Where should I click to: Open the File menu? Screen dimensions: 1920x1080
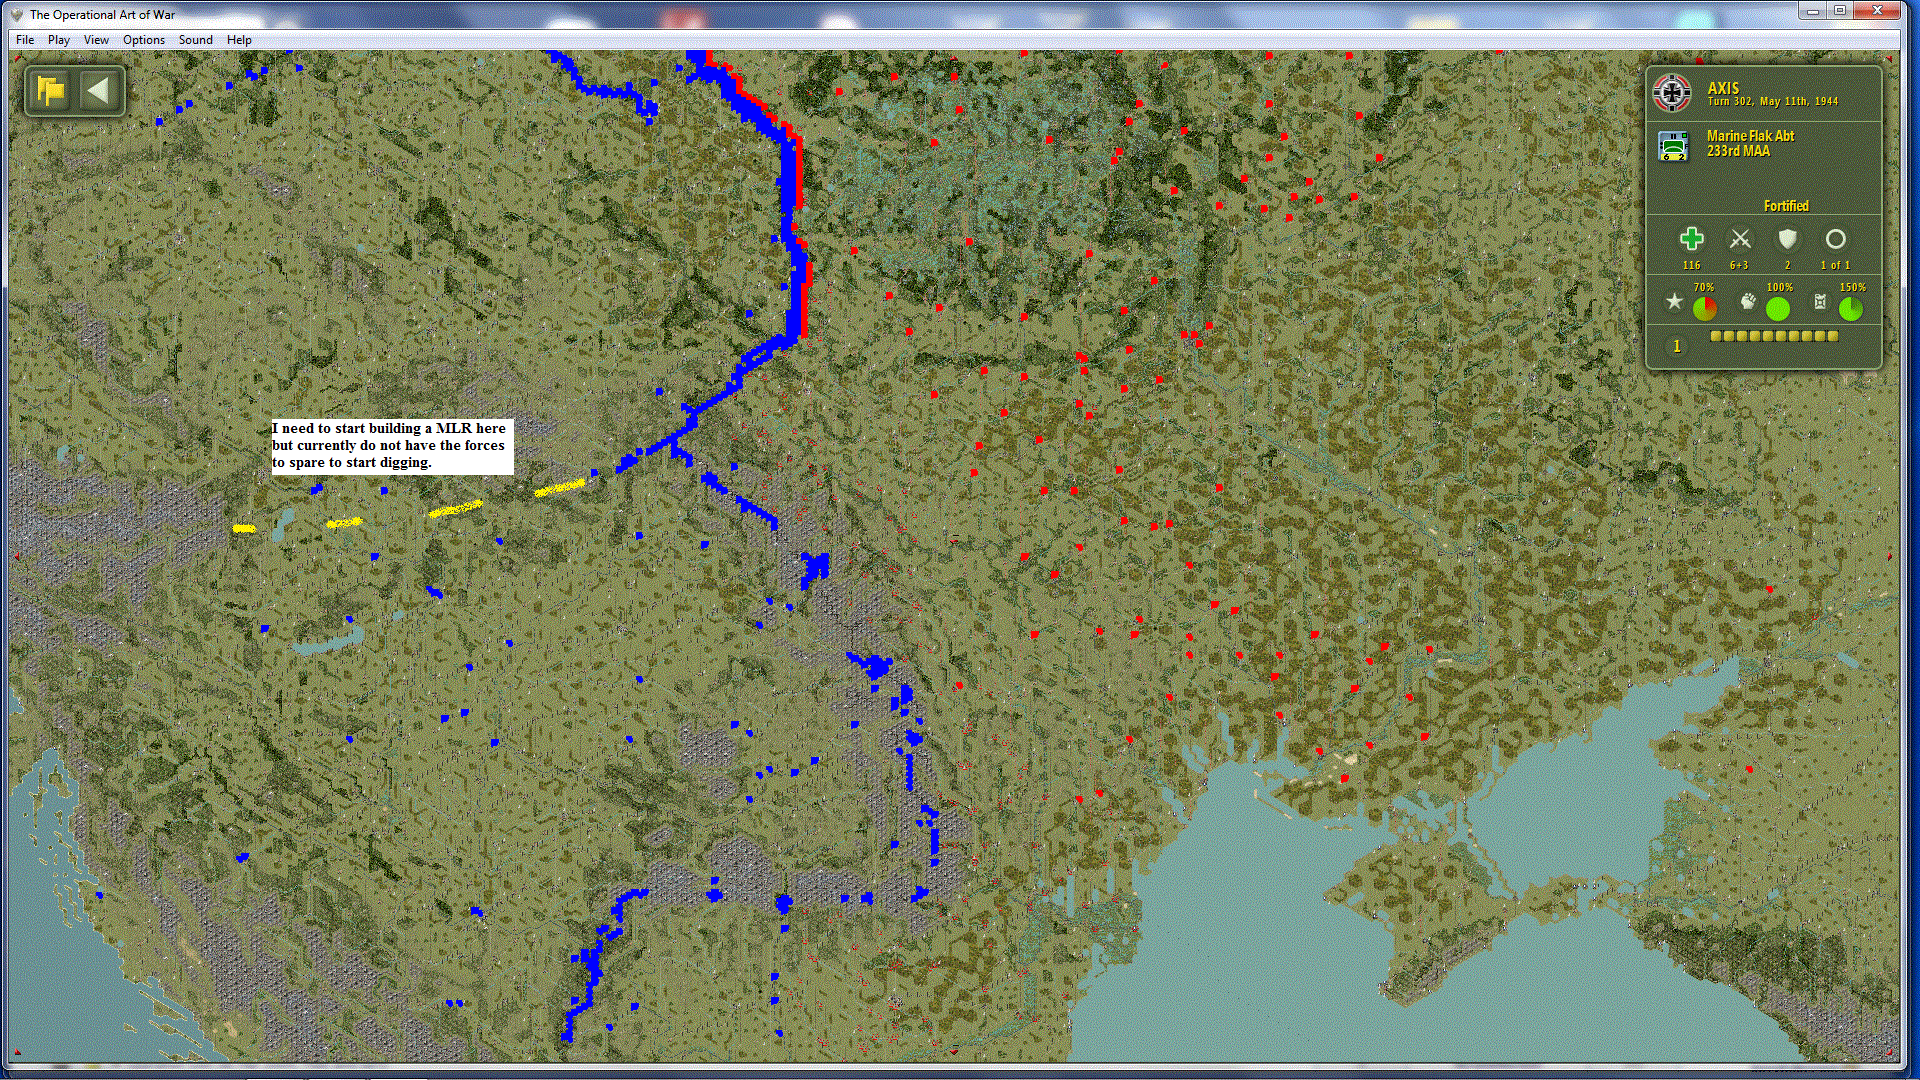(25, 40)
